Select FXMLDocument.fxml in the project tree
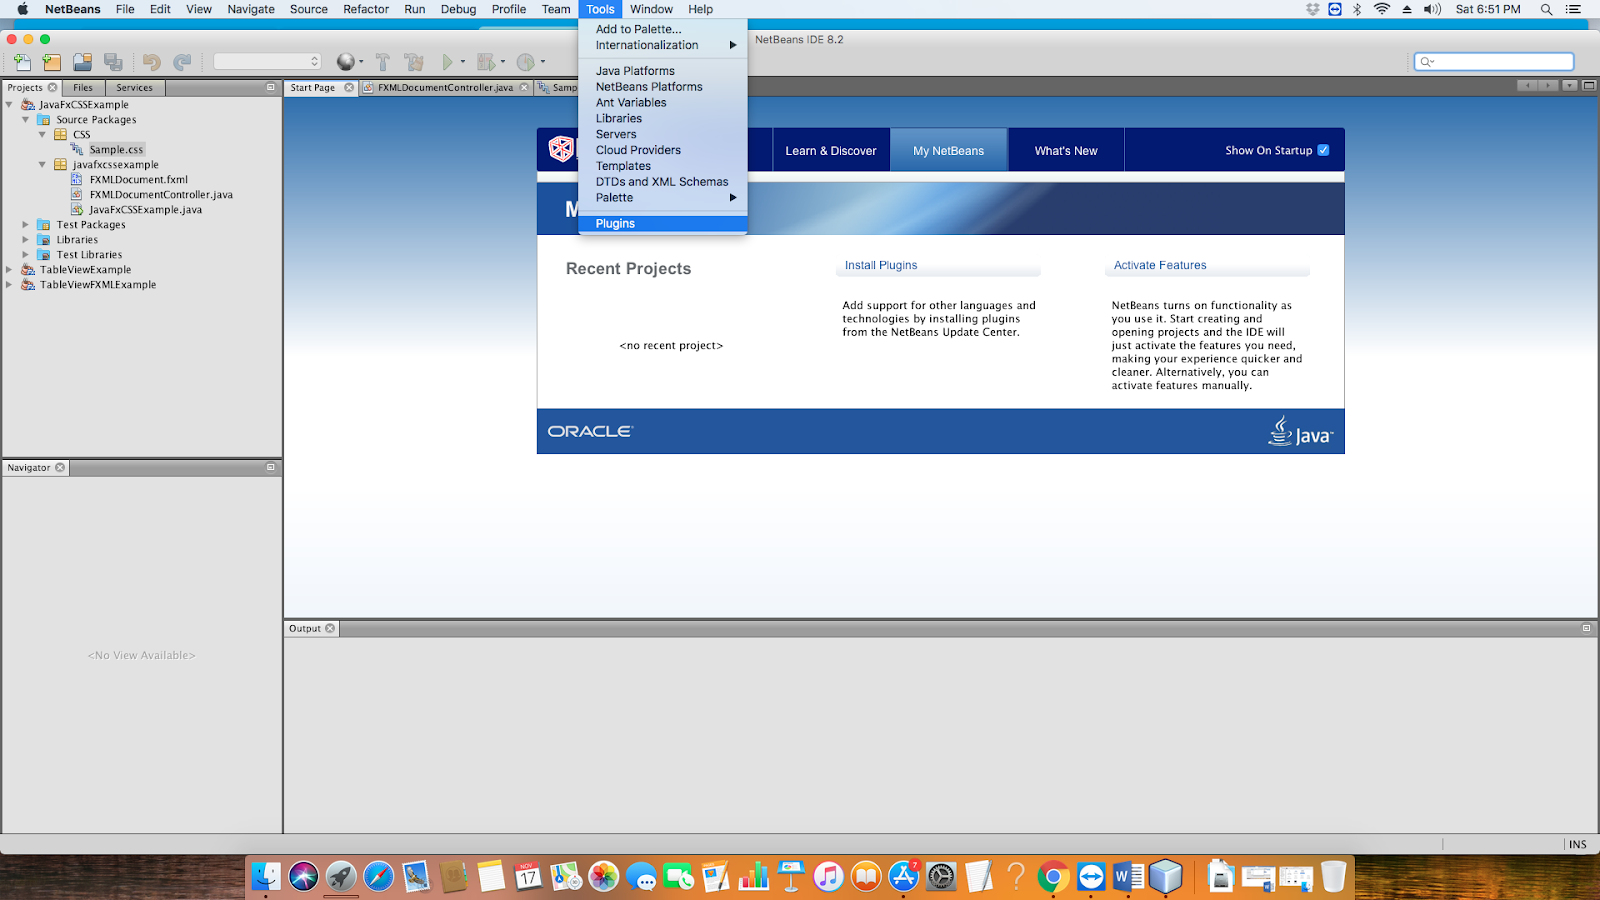The width and height of the screenshot is (1600, 900). point(138,179)
